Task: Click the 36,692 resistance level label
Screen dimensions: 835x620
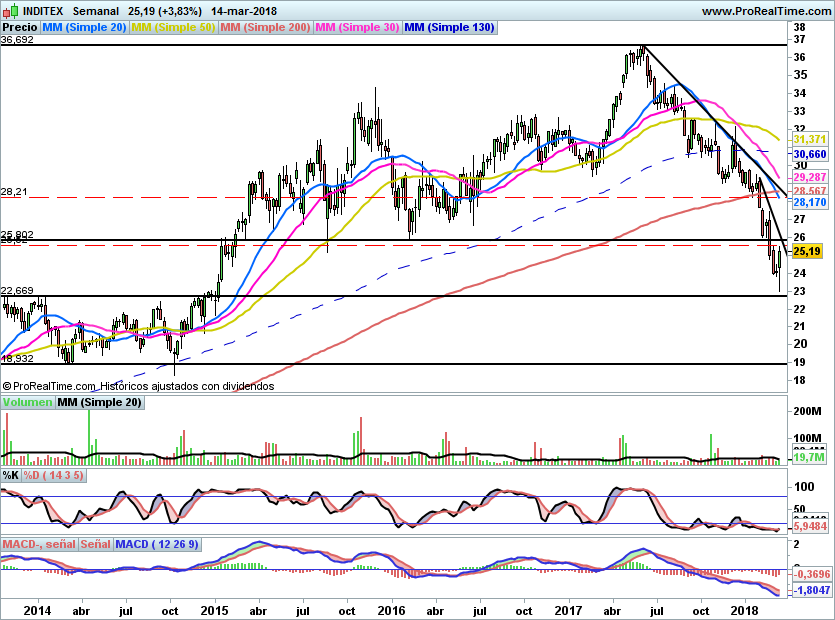Action: click(x=17, y=39)
